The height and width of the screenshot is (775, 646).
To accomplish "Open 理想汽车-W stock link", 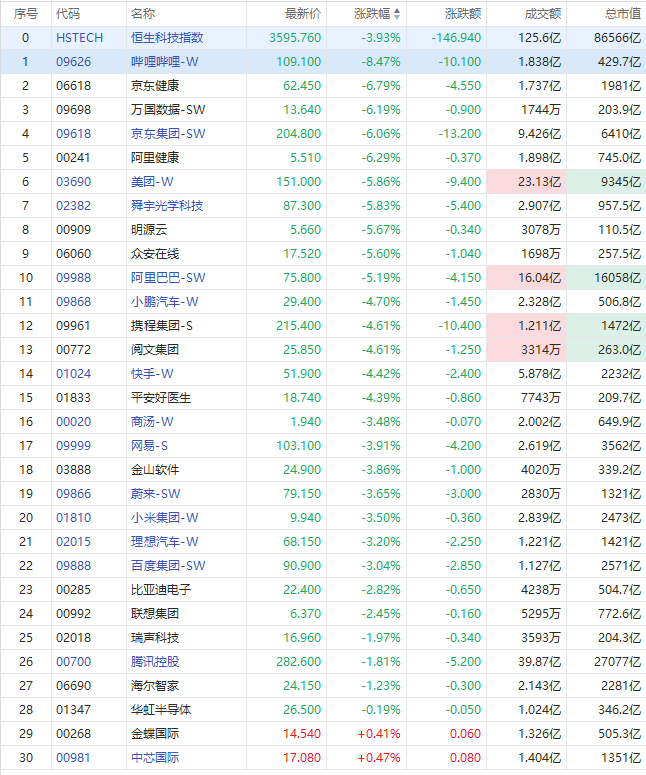I will coord(165,542).
